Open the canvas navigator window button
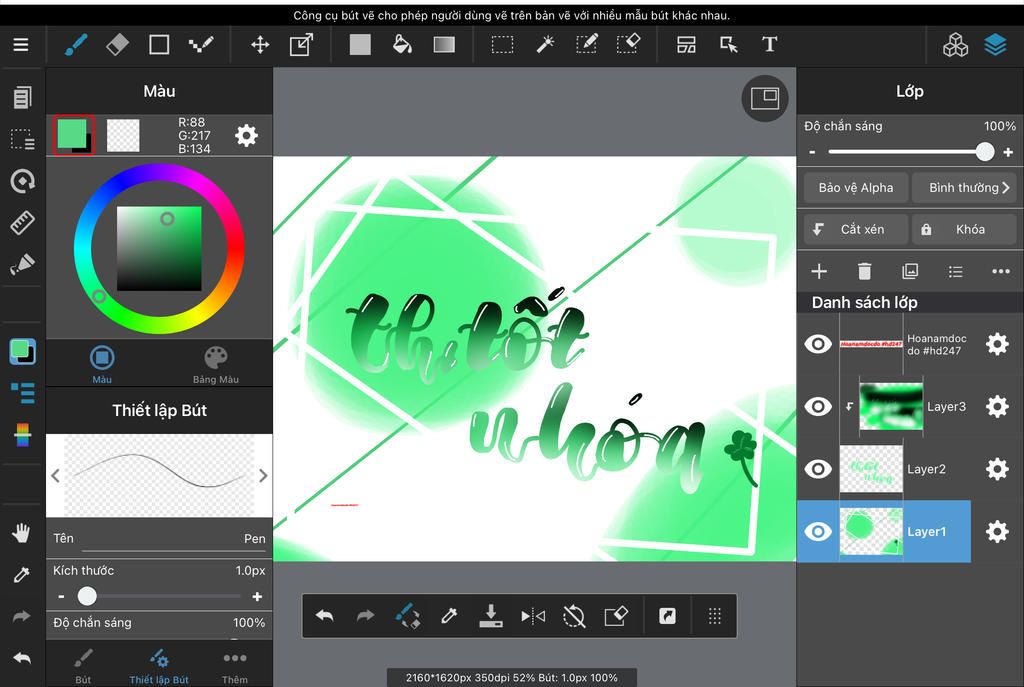 (x=765, y=99)
